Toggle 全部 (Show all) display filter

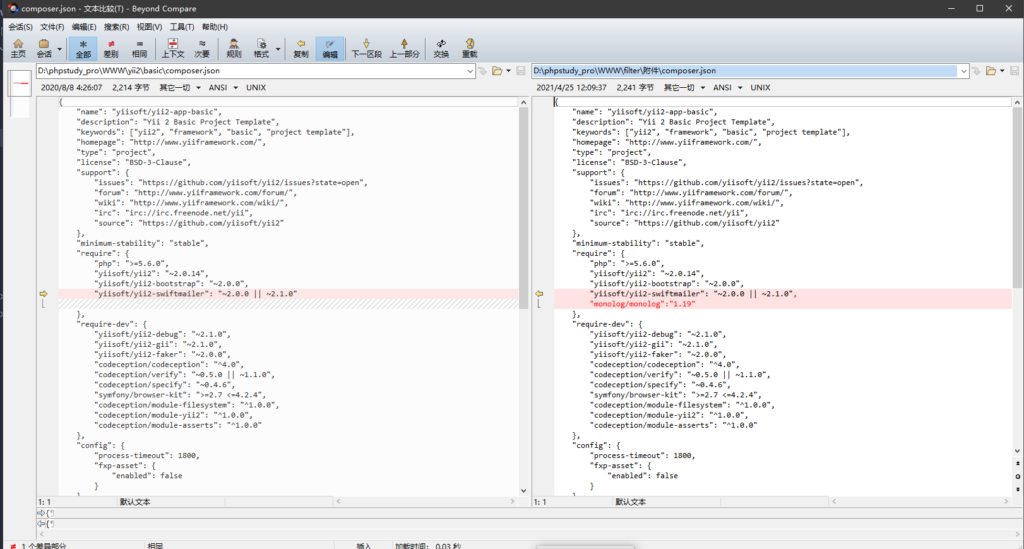coord(83,48)
